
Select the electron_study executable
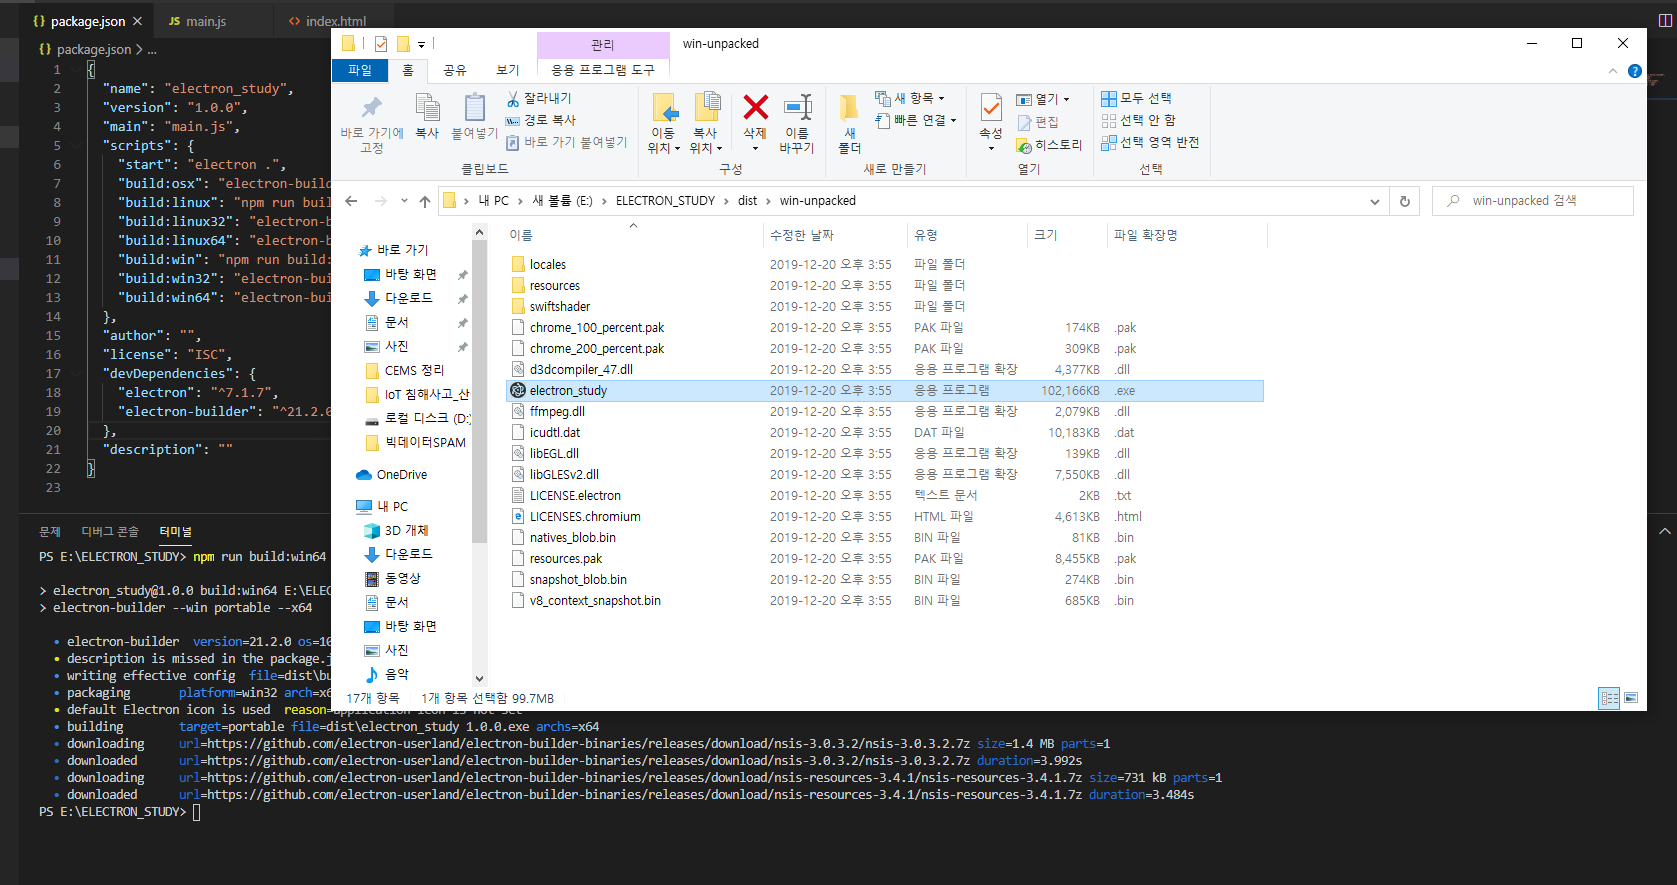tap(885, 391)
